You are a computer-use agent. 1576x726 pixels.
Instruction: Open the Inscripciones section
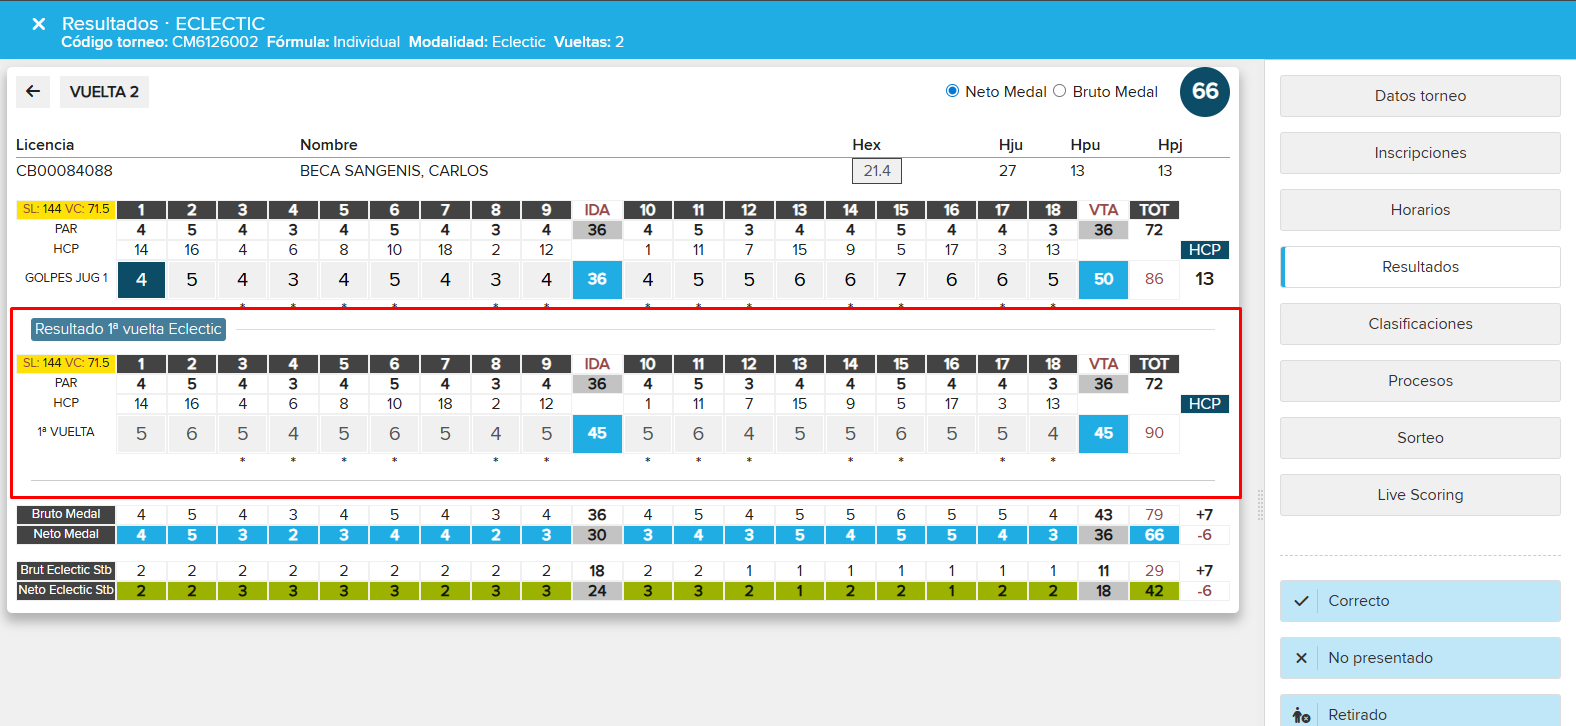click(x=1420, y=153)
